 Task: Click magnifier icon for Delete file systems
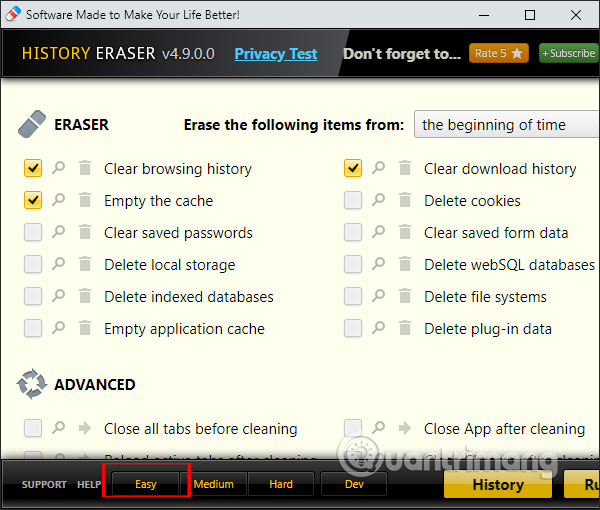378,296
